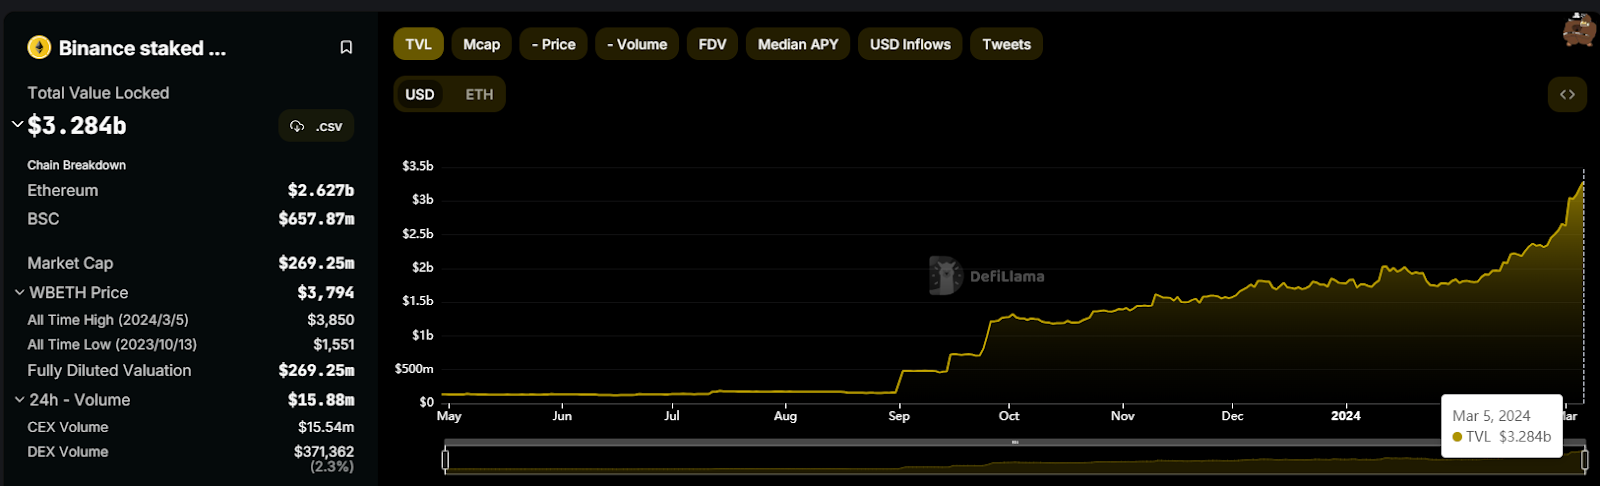1600x486 pixels.
Task: Toggle the FDV chart metric
Action: pos(712,44)
